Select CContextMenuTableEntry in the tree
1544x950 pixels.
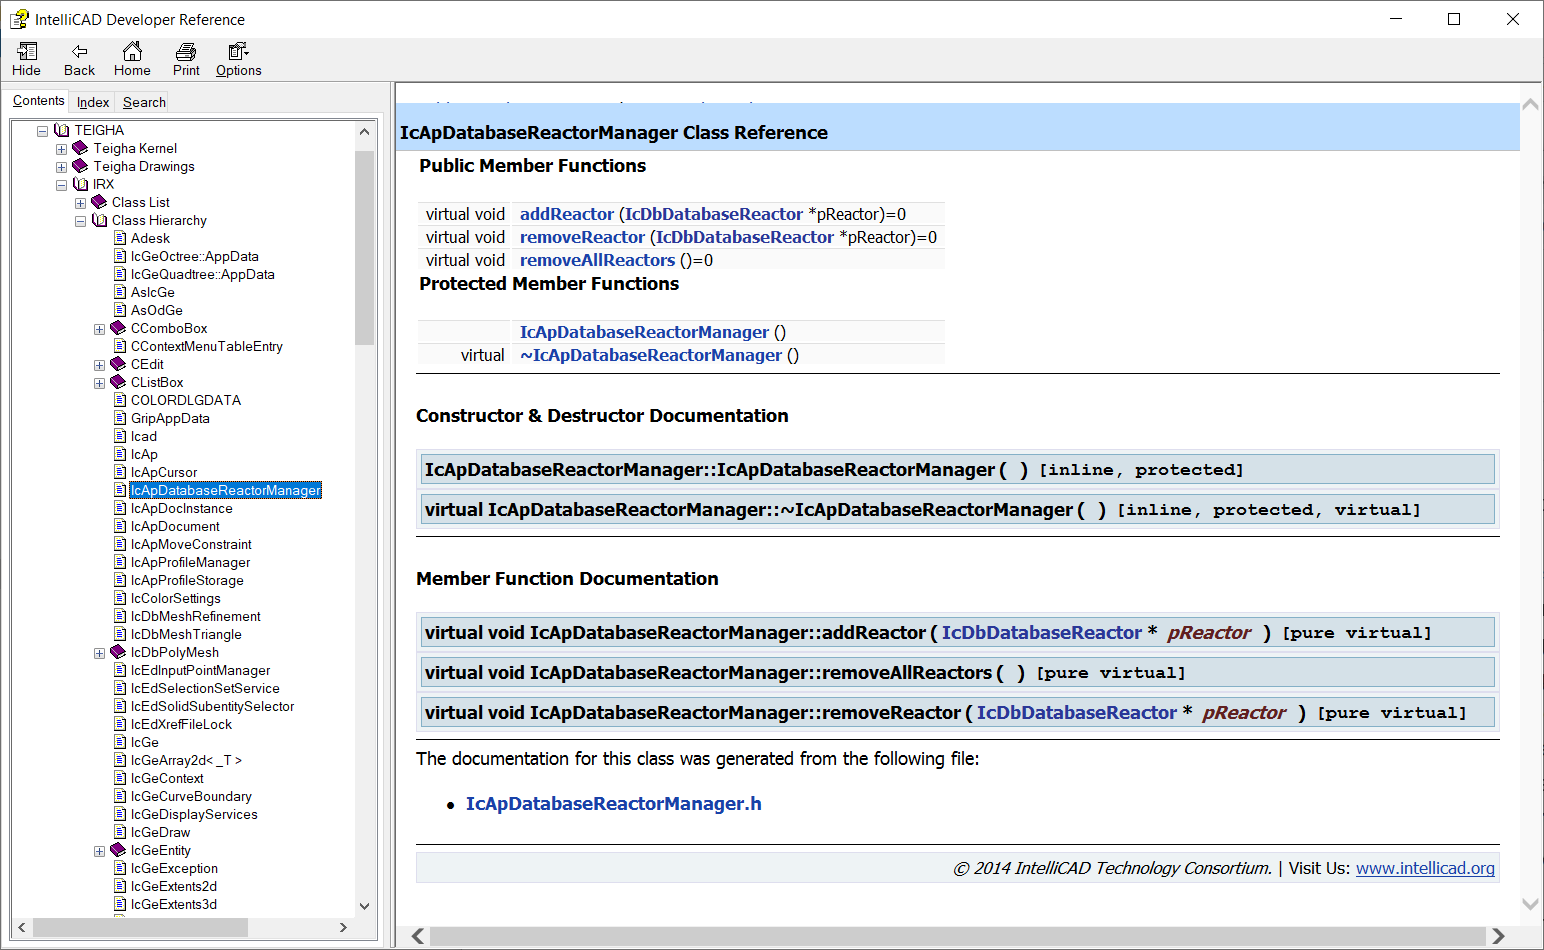pyautogui.click(x=207, y=346)
